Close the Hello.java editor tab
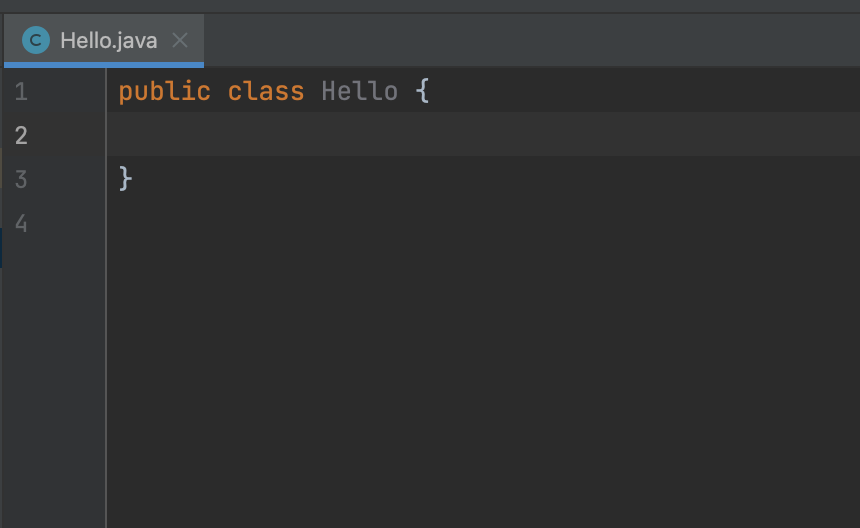 pyautogui.click(x=180, y=40)
